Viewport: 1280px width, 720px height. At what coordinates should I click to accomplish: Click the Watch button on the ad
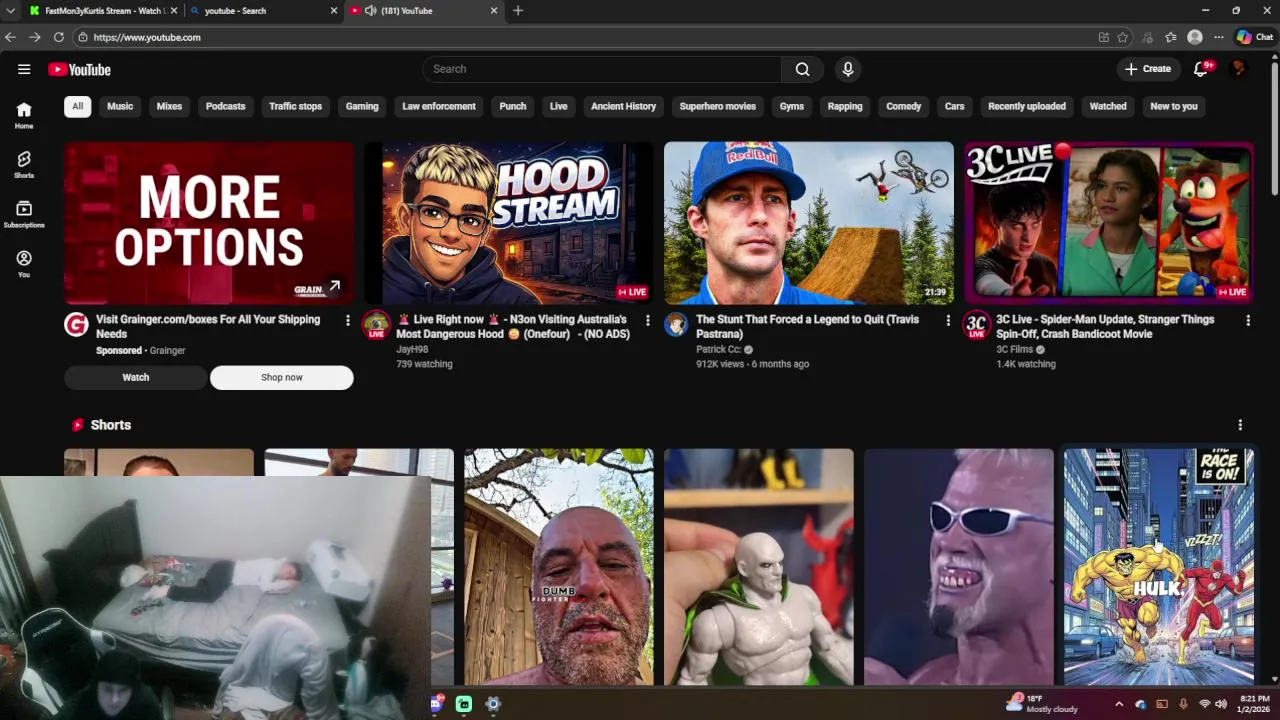coord(136,377)
